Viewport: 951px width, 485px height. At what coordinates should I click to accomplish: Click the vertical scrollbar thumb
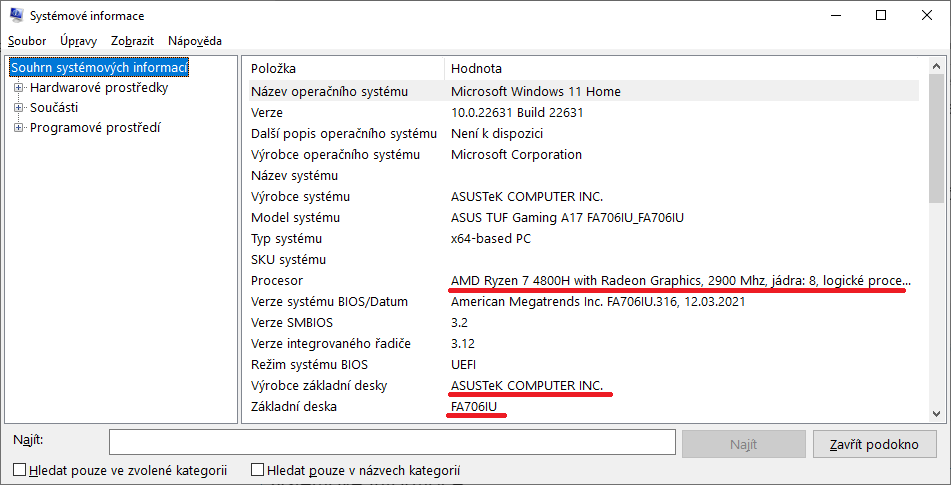936,138
